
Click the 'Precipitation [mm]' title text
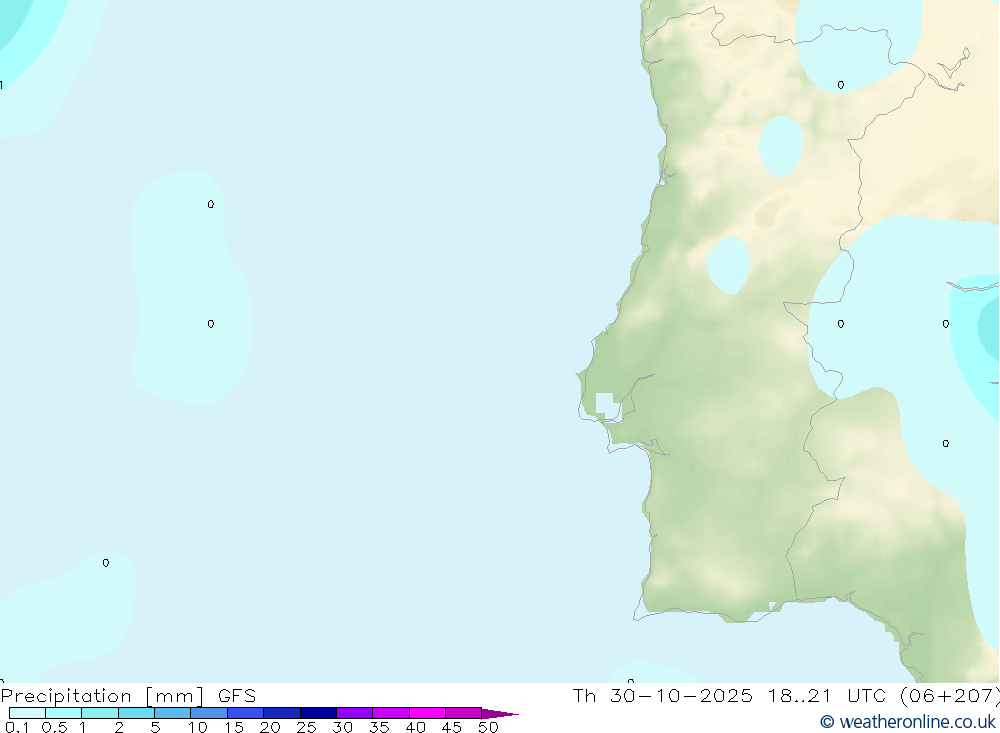102,696
